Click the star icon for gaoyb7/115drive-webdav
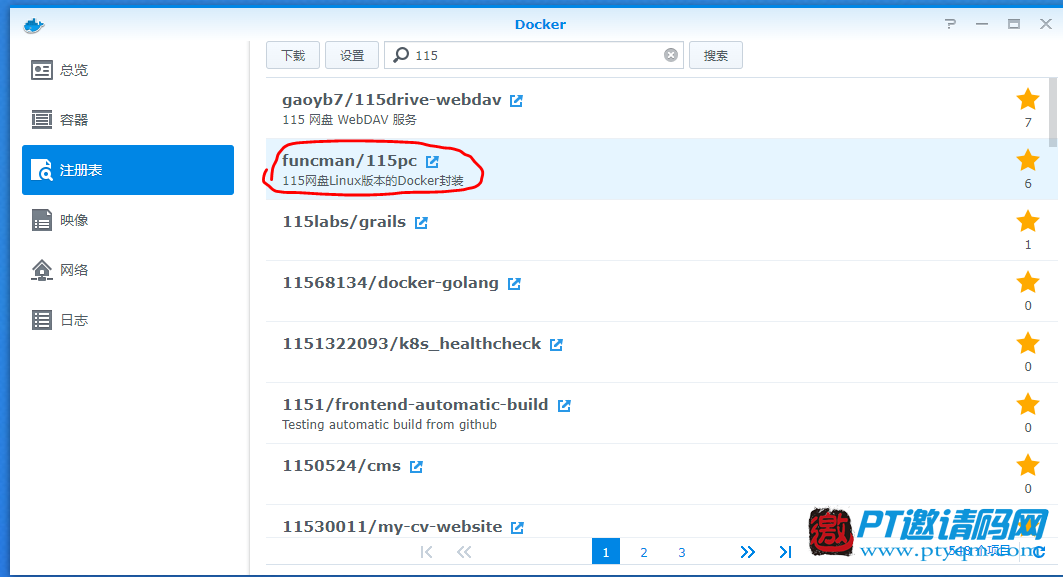This screenshot has width=1063, height=577. click(1028, 100)
